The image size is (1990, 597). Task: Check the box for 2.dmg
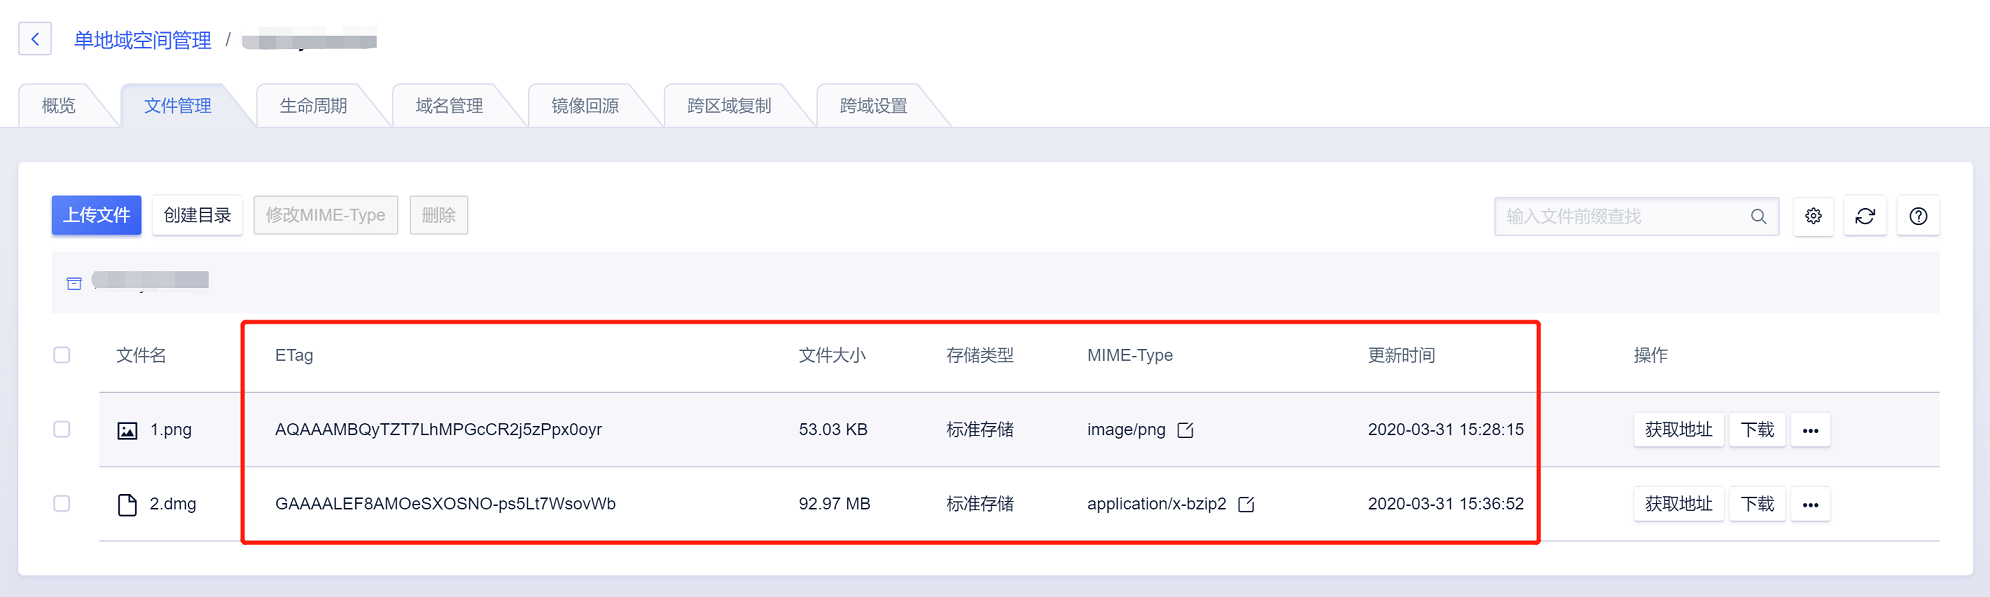(x=62, y=503)
